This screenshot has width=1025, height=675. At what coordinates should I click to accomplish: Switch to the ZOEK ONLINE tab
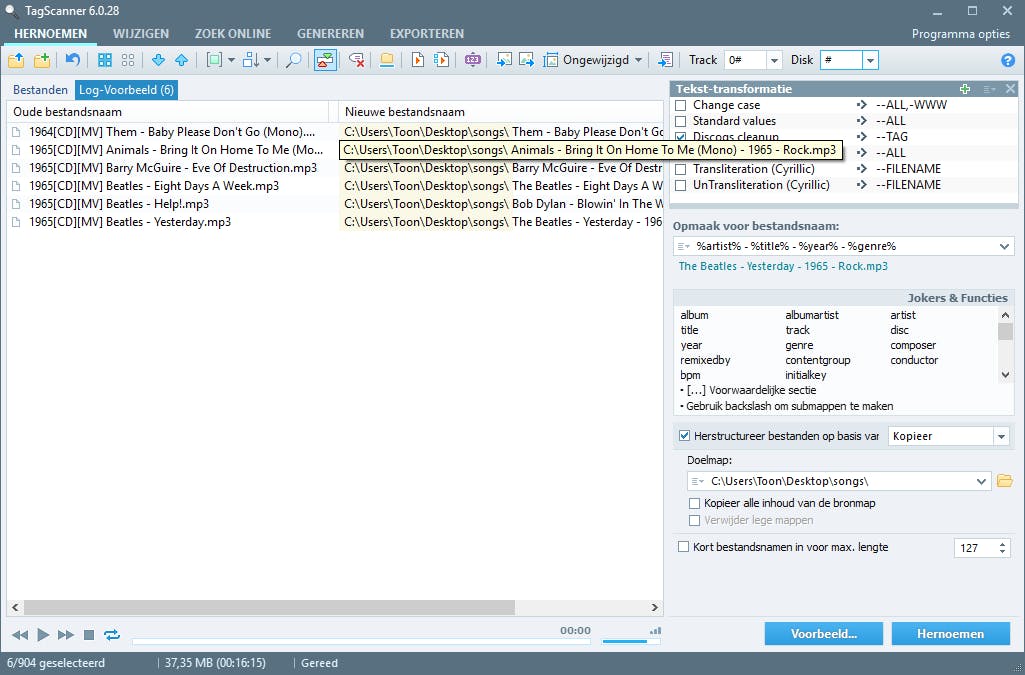point(233,33)
